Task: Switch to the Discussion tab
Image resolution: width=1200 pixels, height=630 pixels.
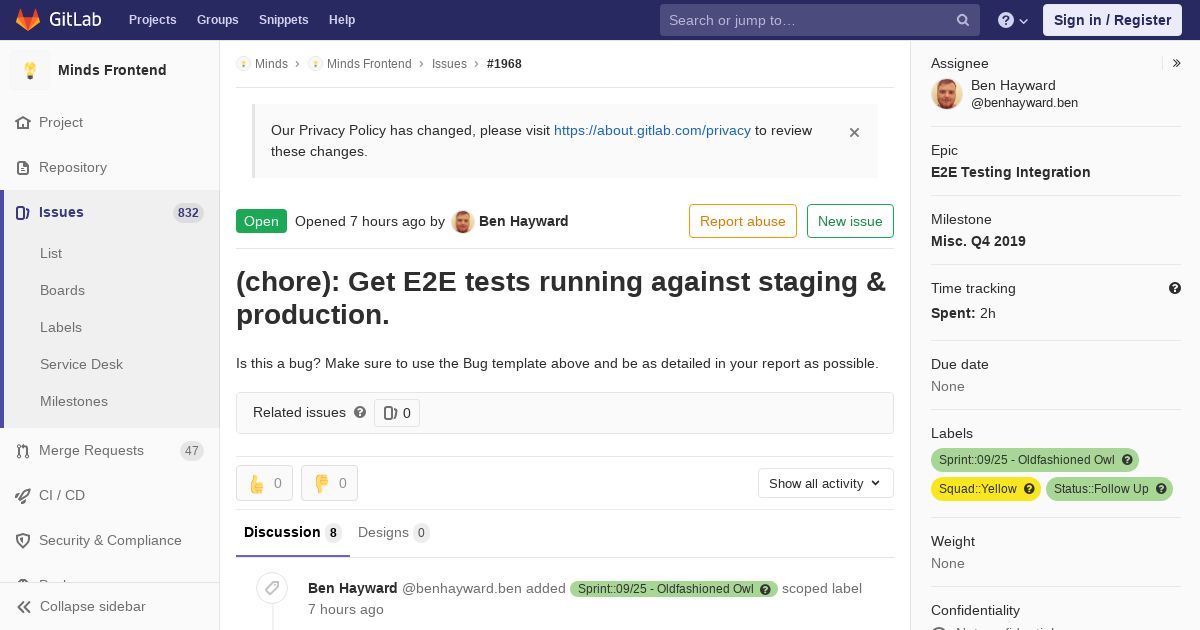Action: (x=292, y=532)
